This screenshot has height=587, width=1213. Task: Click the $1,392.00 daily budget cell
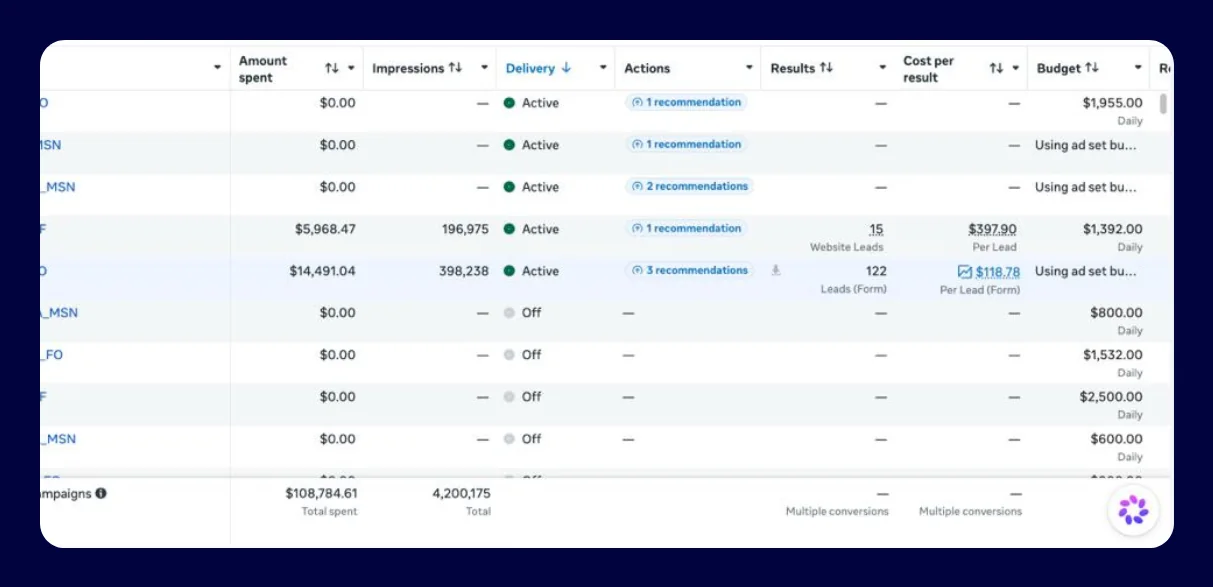[x=1112, y=229]
